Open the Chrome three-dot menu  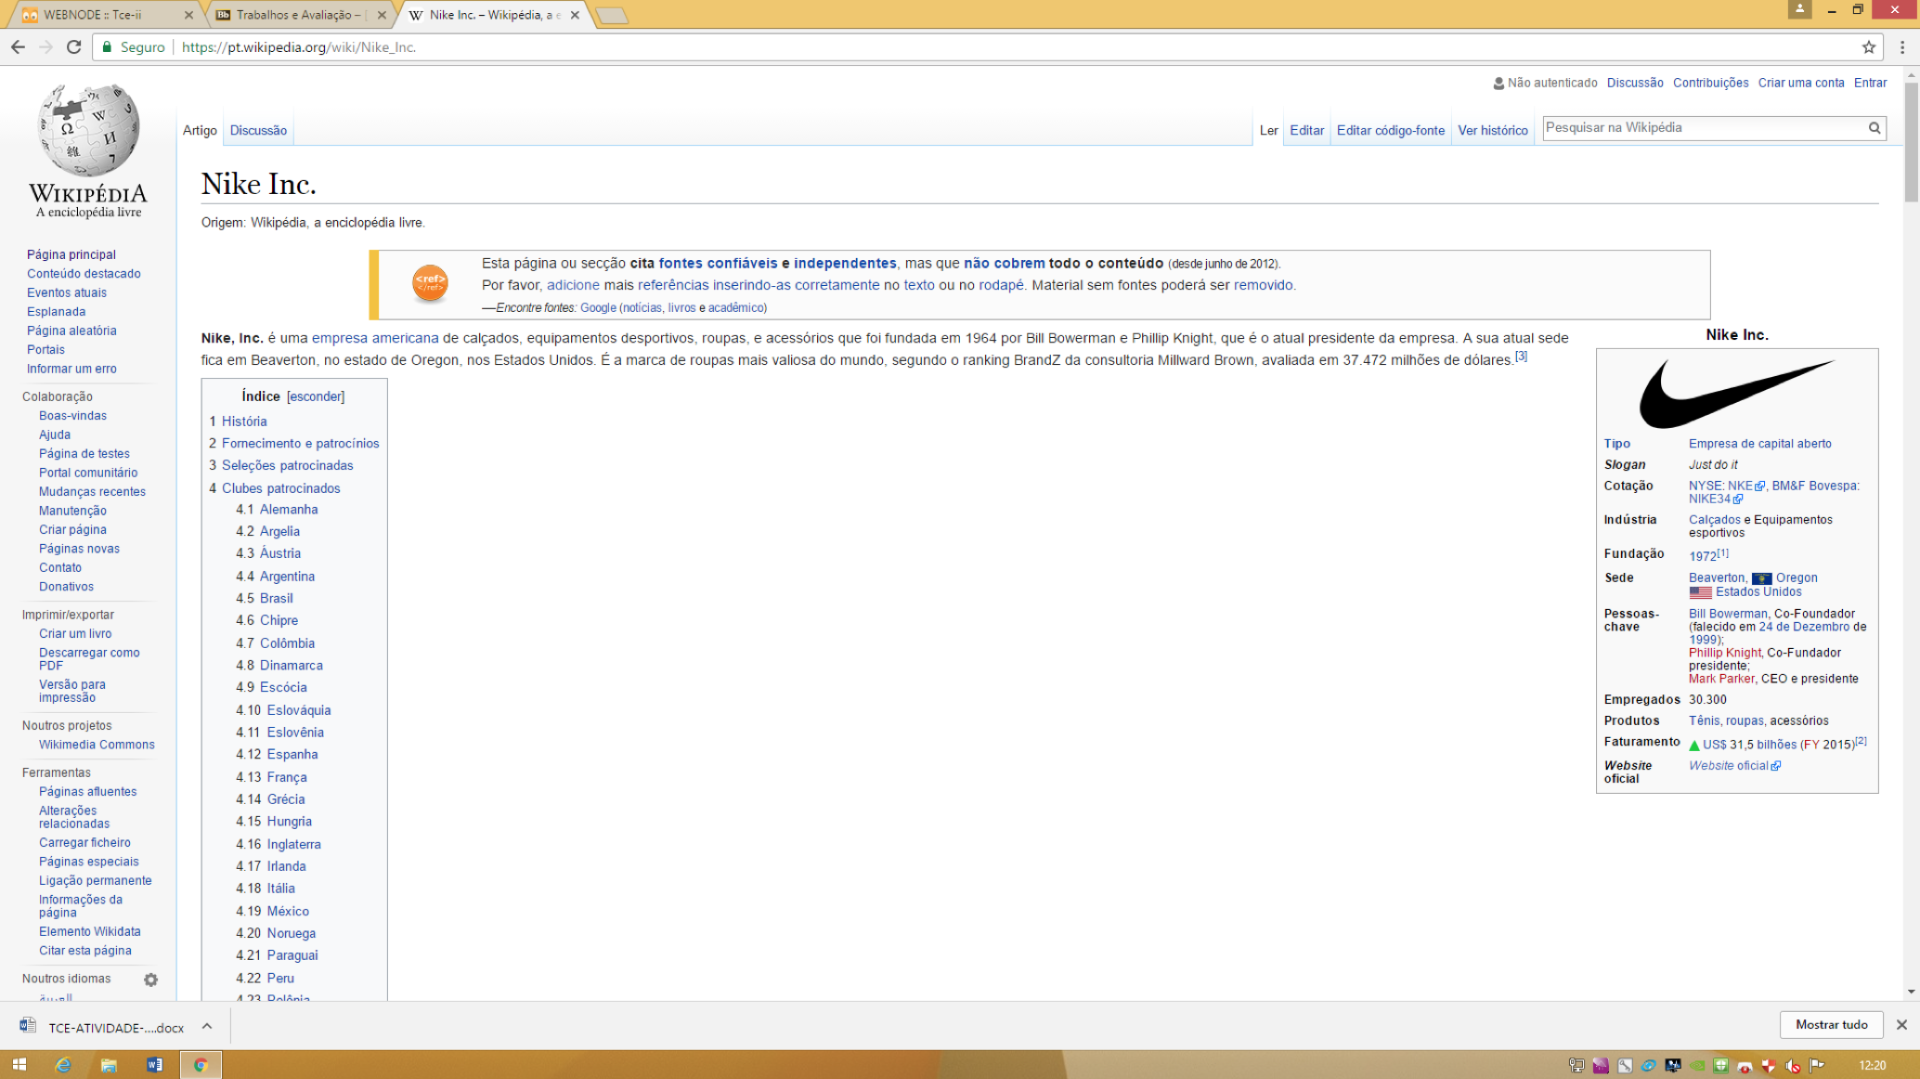click(1900, 47)
